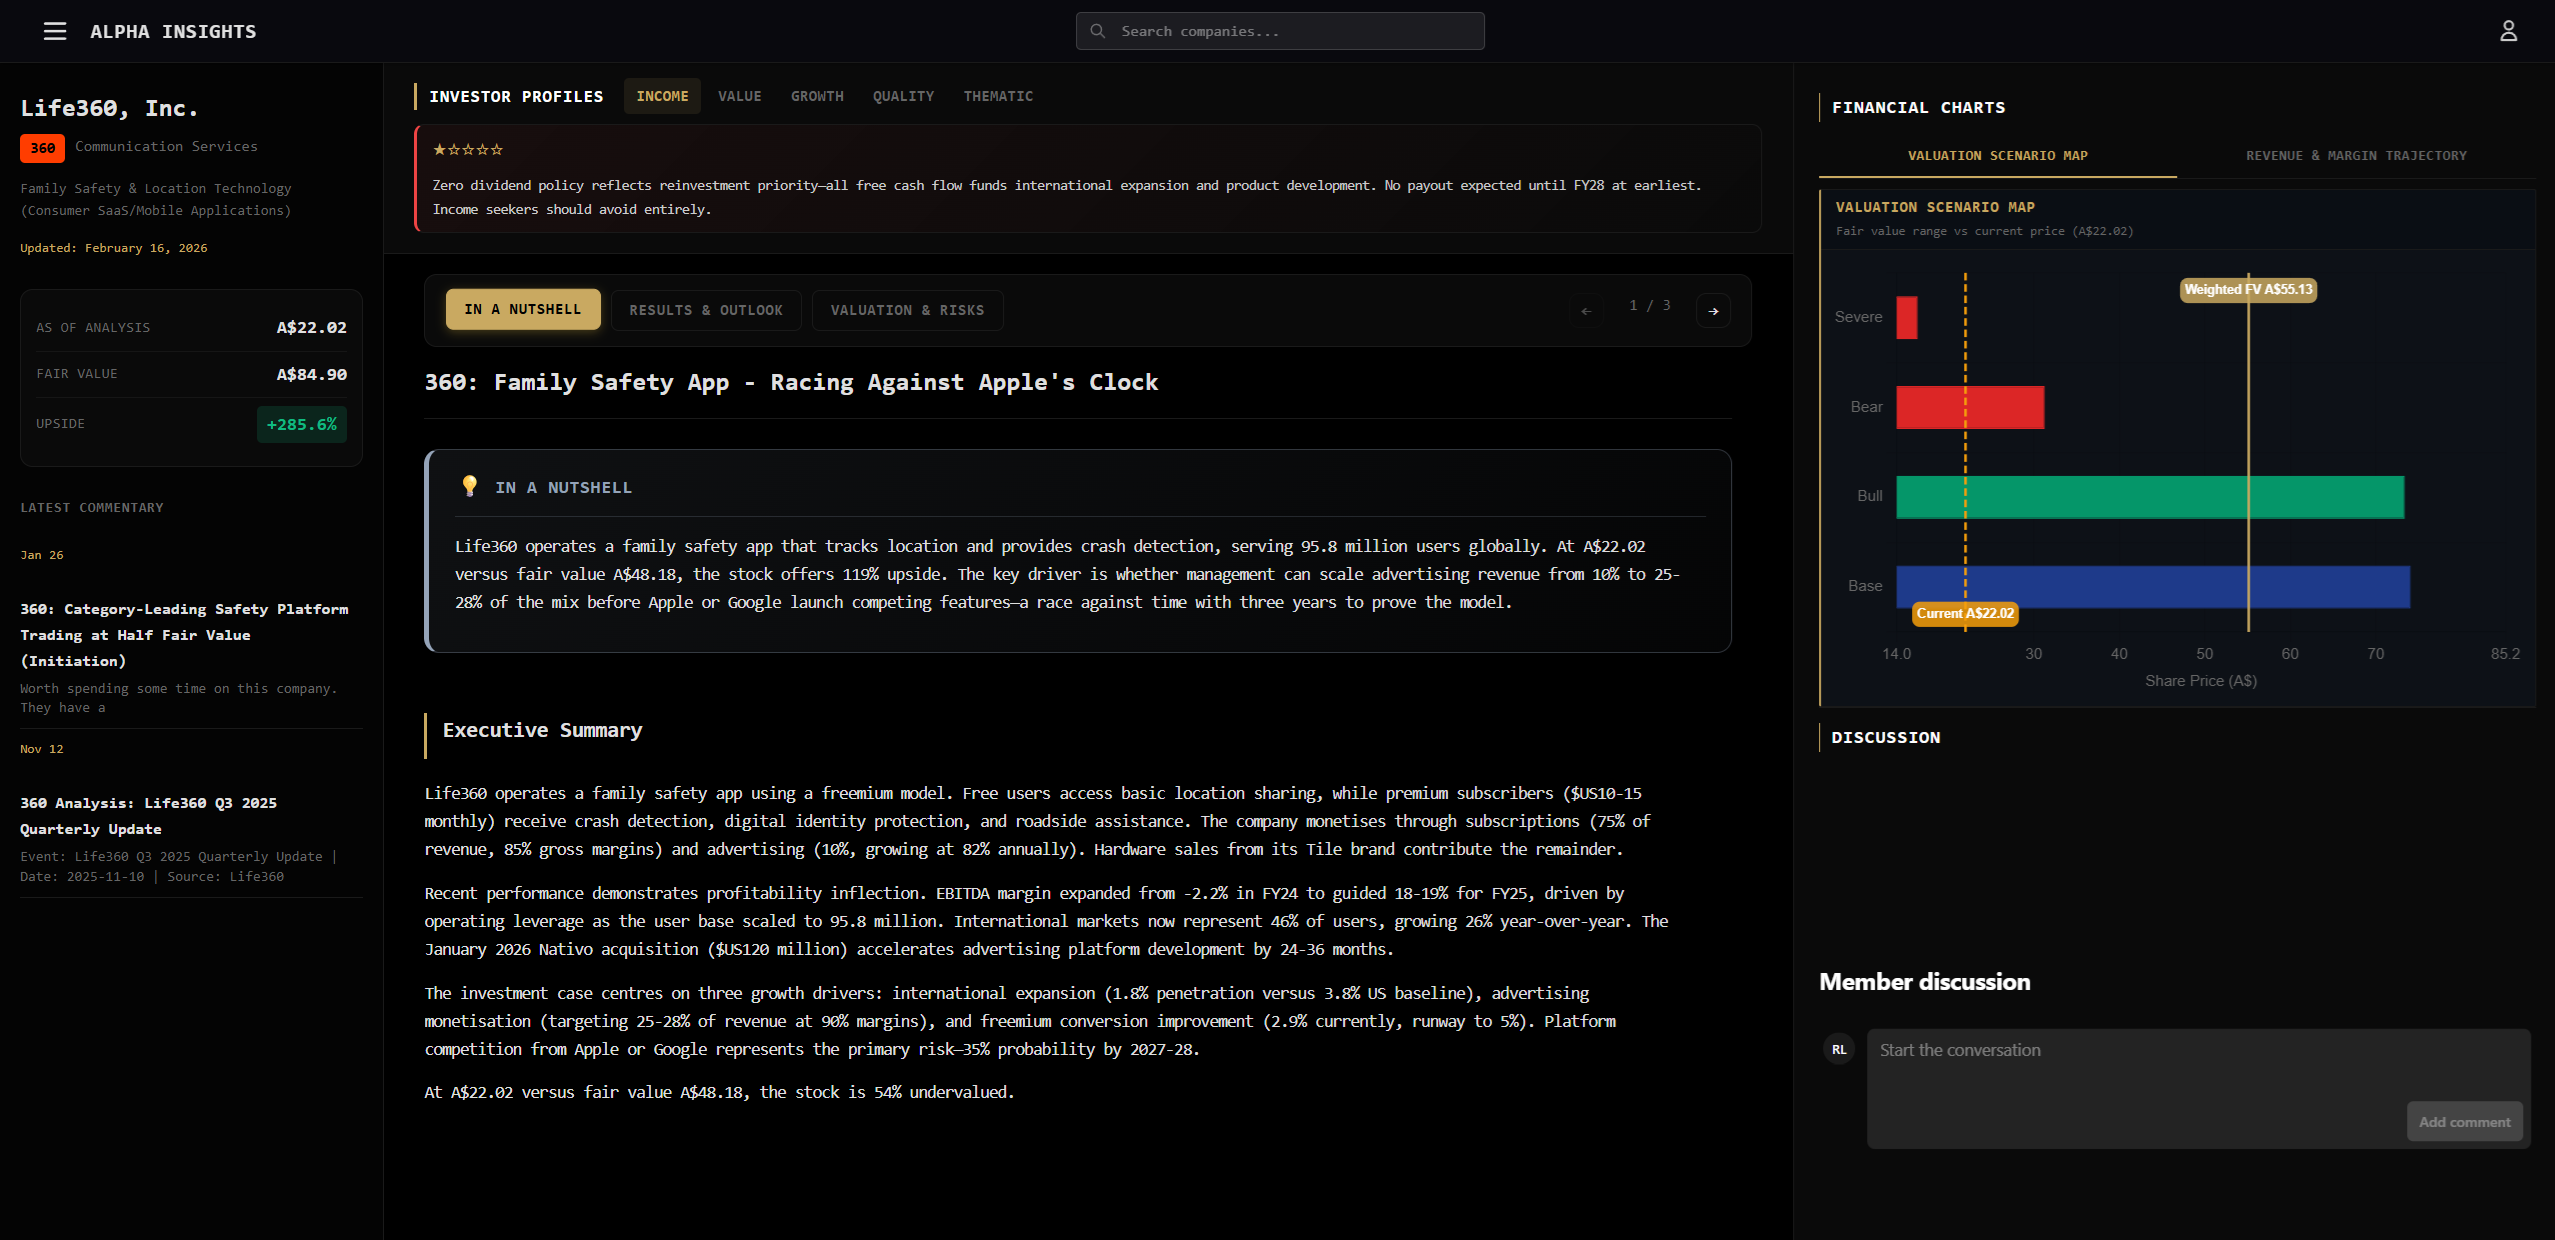Click the user account icon
2555x1240 pixels.
(2508, 31)
